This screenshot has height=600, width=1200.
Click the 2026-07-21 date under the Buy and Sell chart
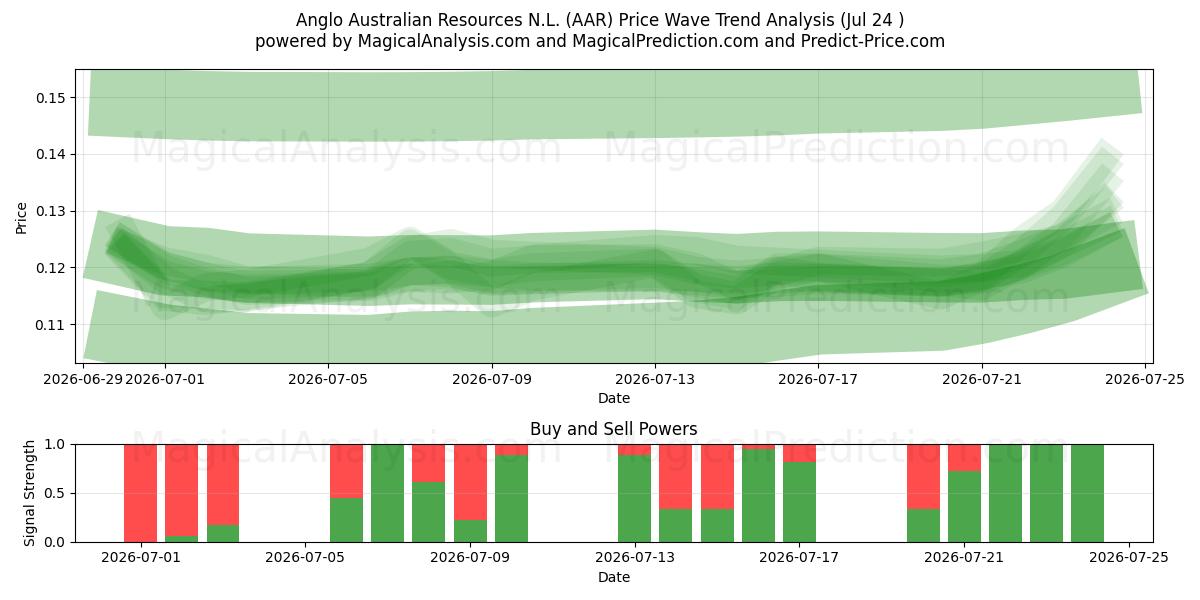tap(965, 558)
